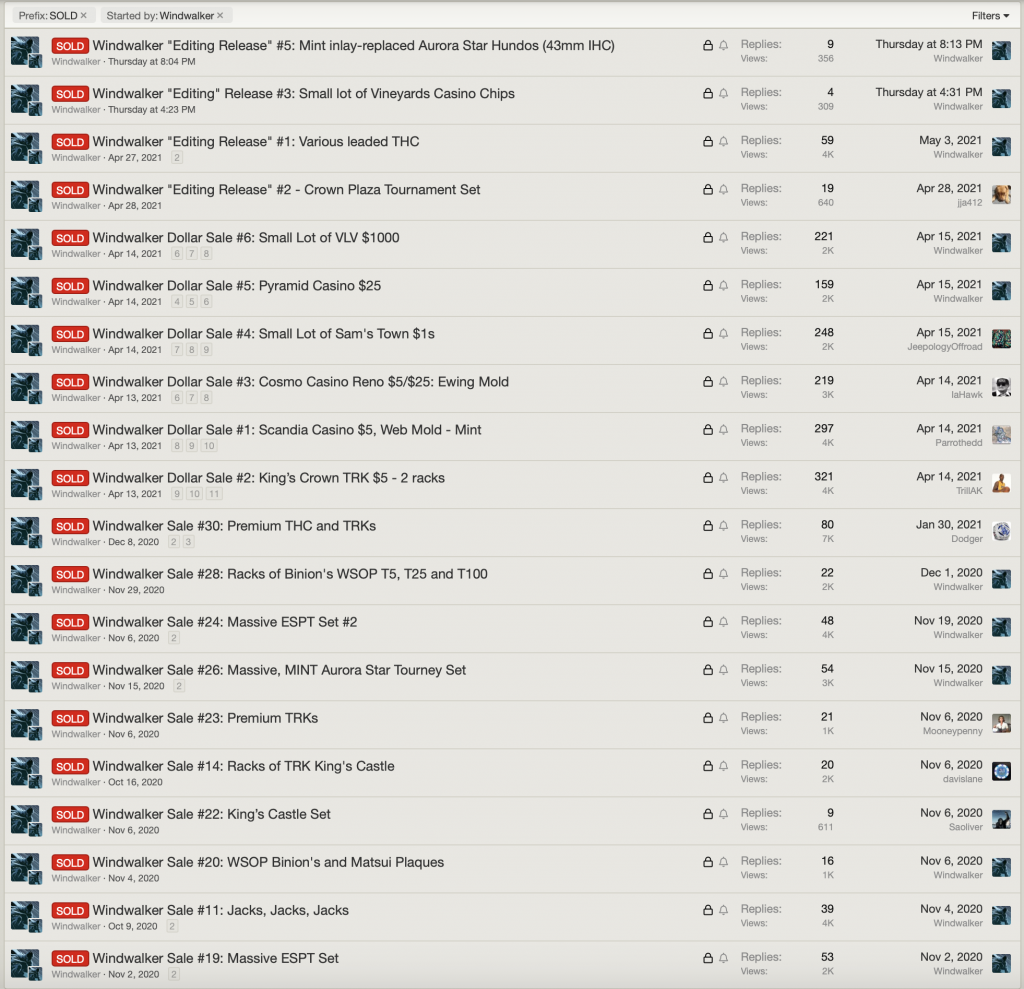This screenshot has height=989, width=1024.
Task: Go to page 11 of King's Crown TRK thread
Action: [x=215, y=494]
